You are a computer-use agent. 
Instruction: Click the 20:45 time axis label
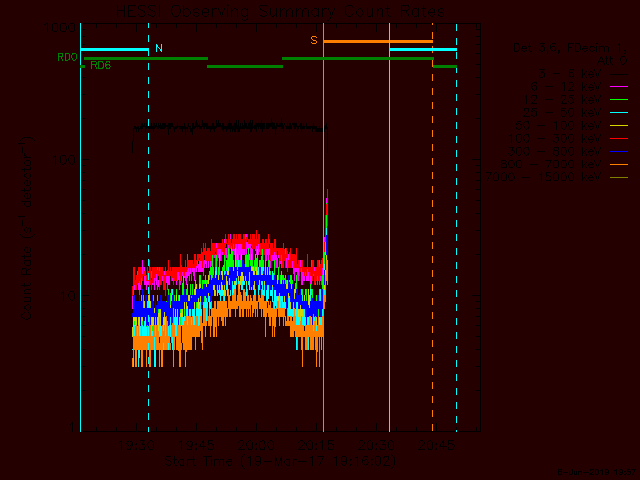(436, 445)
